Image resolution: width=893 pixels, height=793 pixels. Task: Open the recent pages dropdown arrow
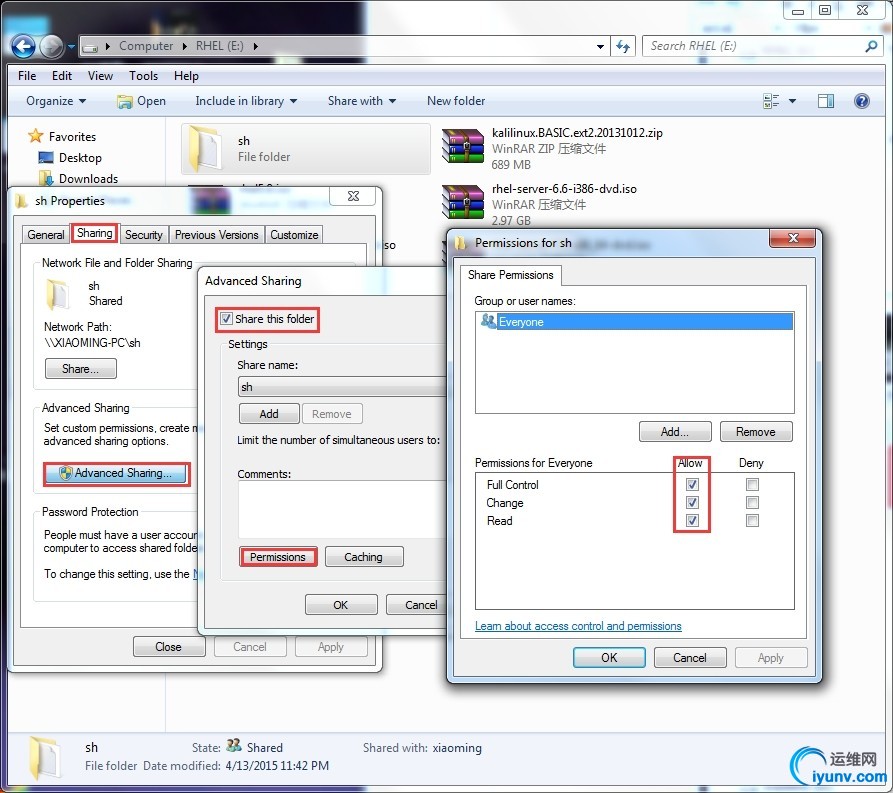71,46
